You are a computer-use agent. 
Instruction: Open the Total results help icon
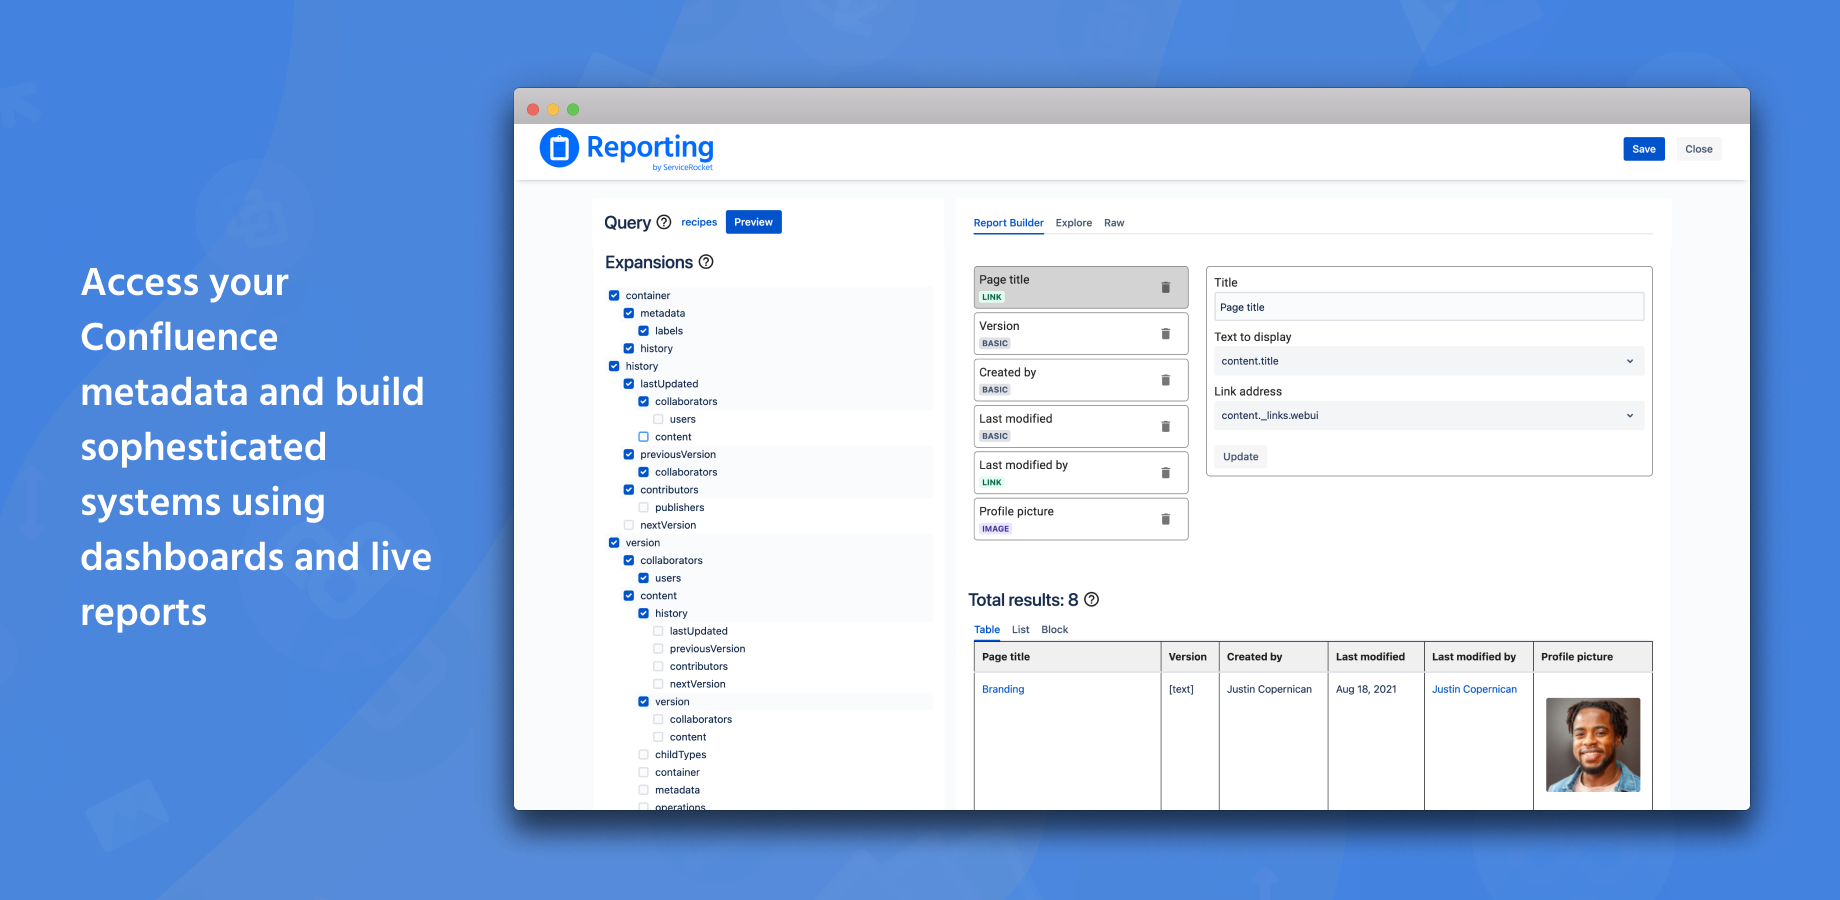point(1092,600)
